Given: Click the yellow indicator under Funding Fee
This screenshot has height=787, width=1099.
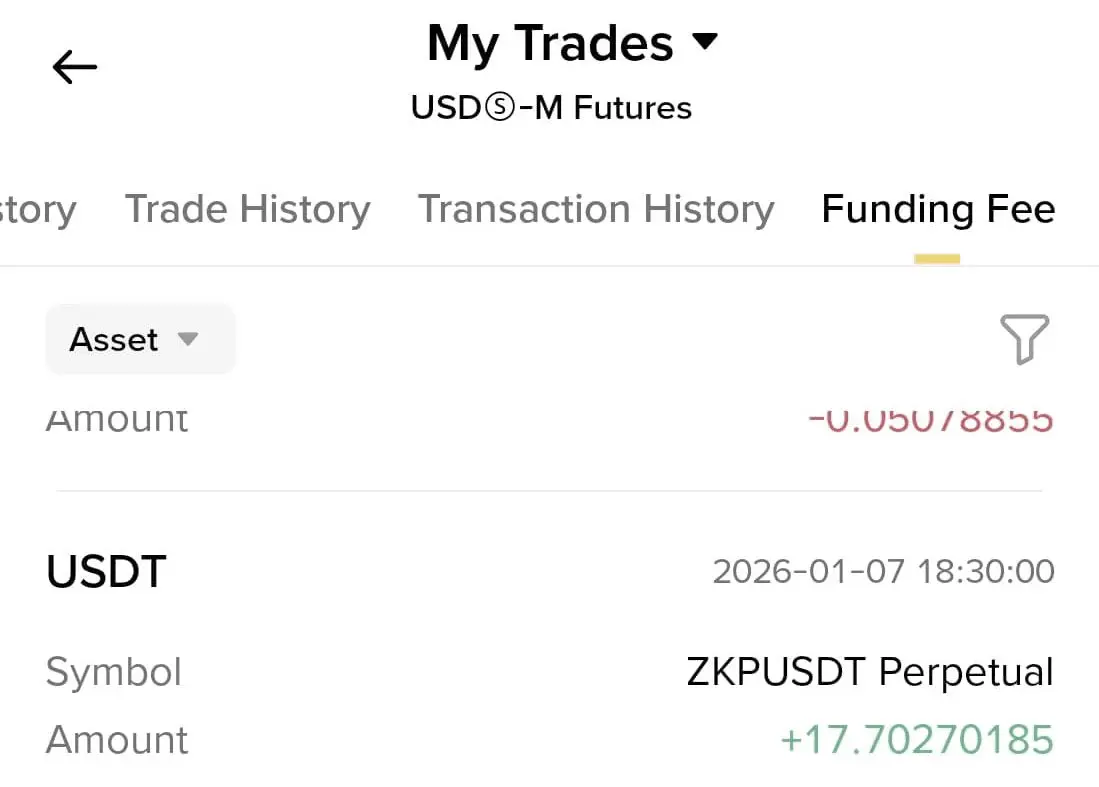Looking at the screenshot, I should tap(937, 259).
